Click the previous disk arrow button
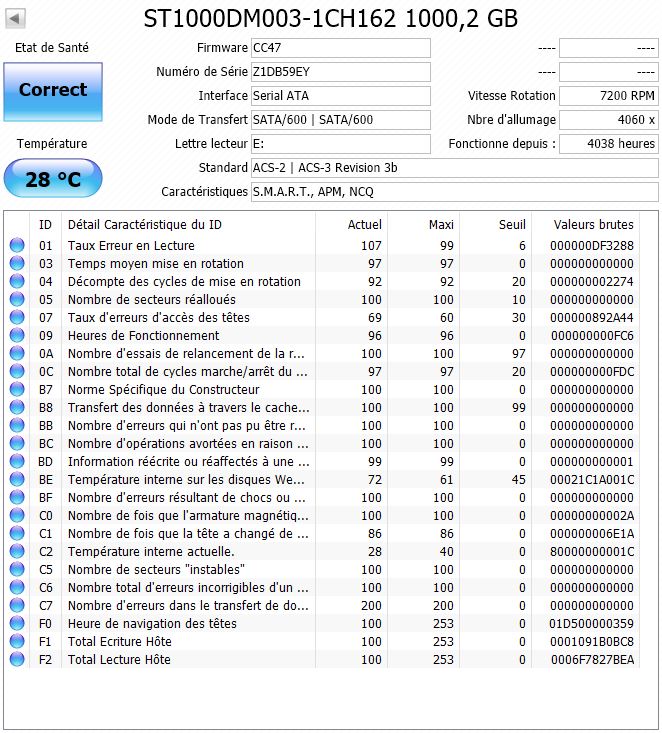662x733 pixels. tap(15, 19)
